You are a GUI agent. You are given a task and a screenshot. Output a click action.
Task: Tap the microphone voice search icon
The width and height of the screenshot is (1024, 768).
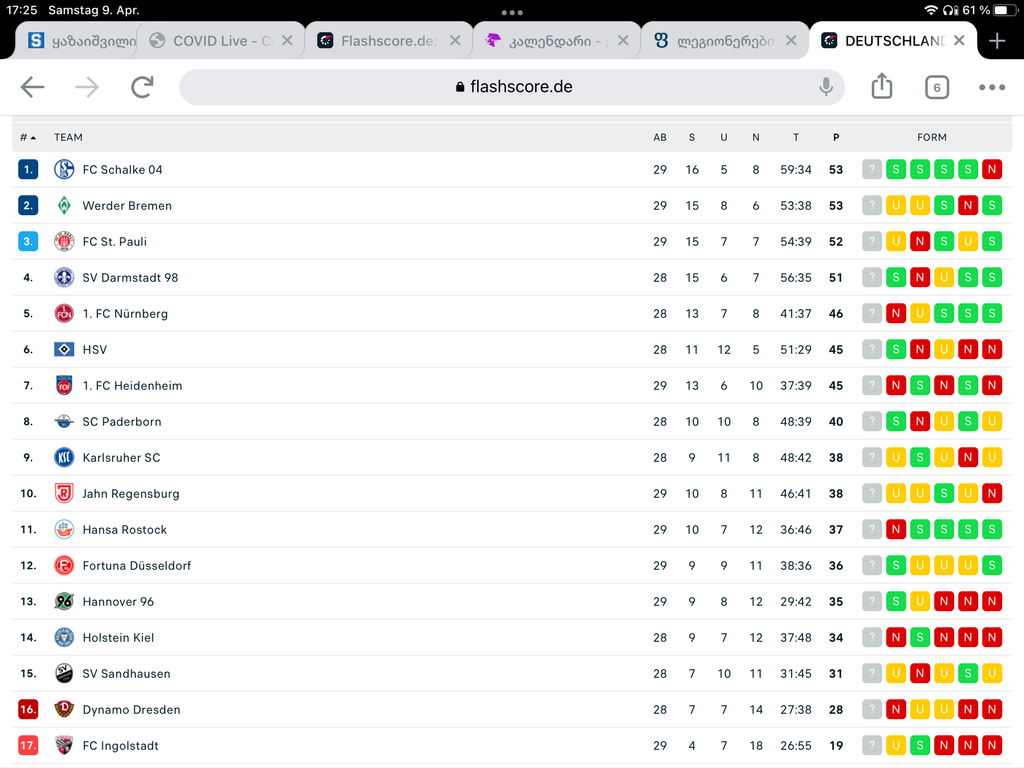pyautogui.click(x=826, y=87)
